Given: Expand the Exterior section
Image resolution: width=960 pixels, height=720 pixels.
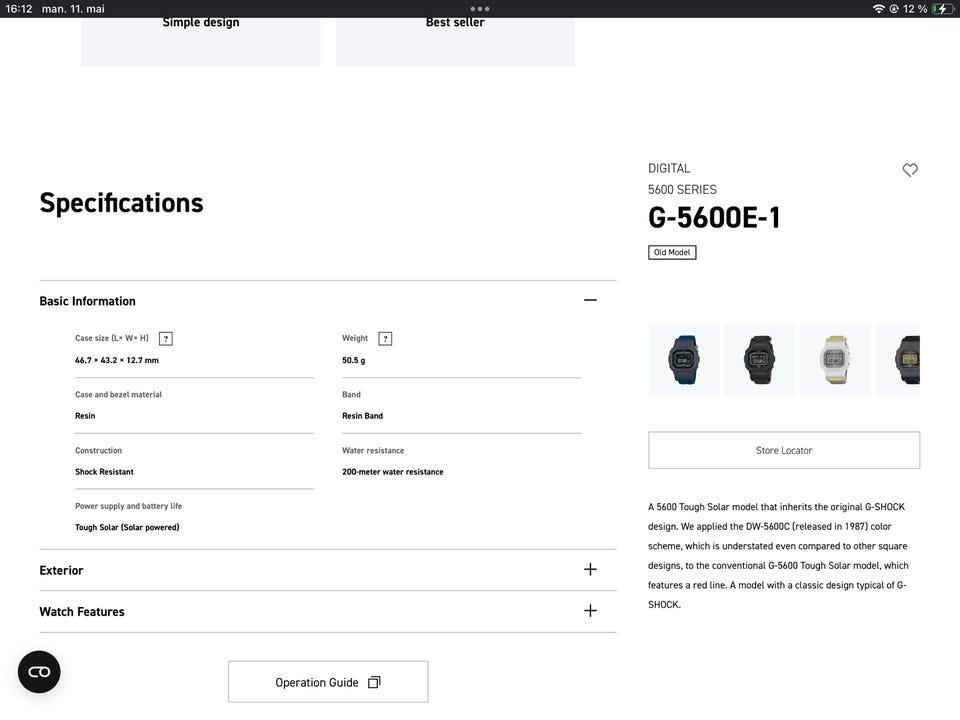Looking at the screenshot, I should (x=590, y=569).
